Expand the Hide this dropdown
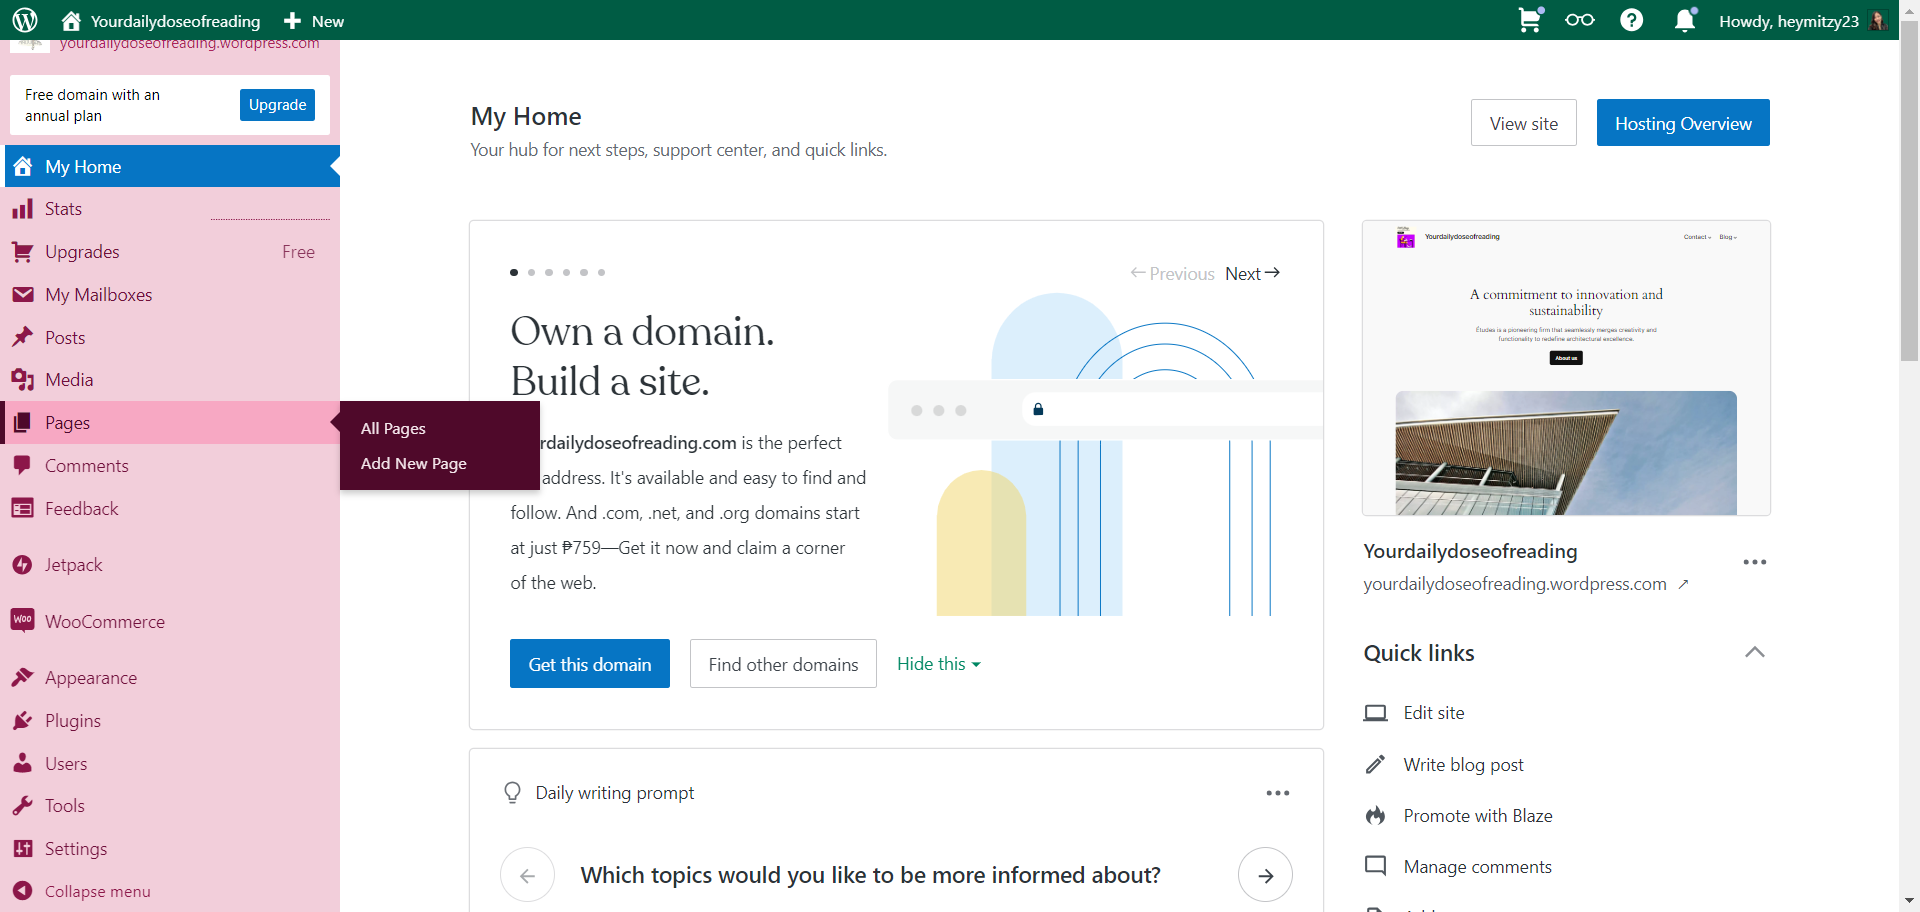Screen dimensions: 1920x912 point(939,664)
